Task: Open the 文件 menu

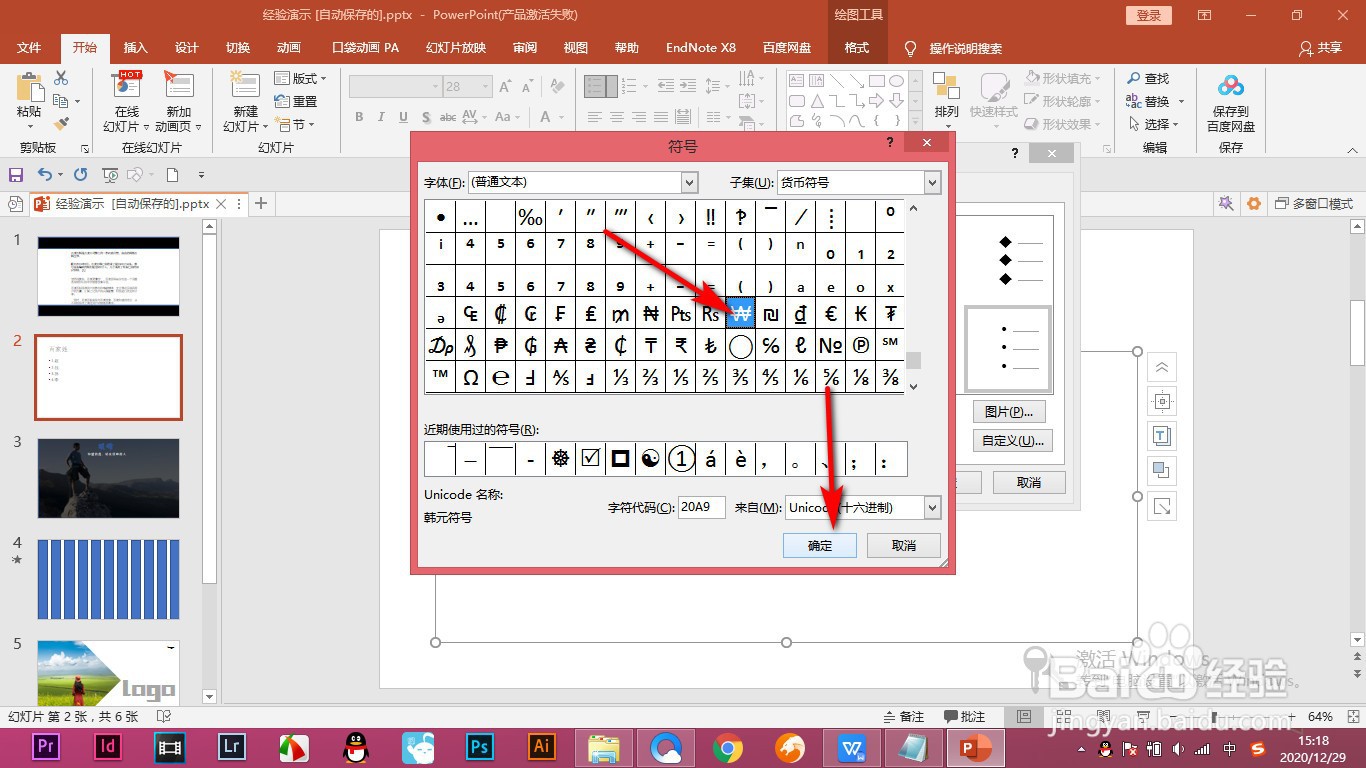Action: [29, 48]
